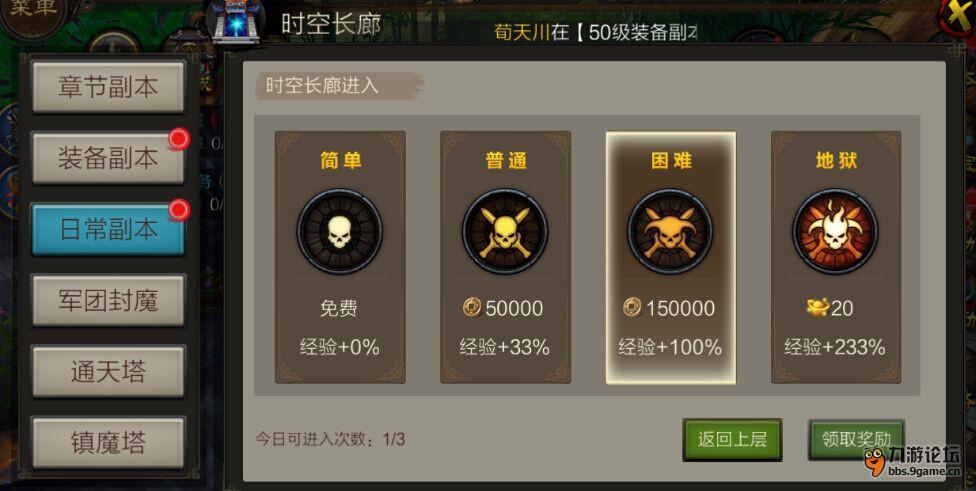Go to the 通天塔 menu entry
Viewport: 976px width, 491px height.
[108, 372]
